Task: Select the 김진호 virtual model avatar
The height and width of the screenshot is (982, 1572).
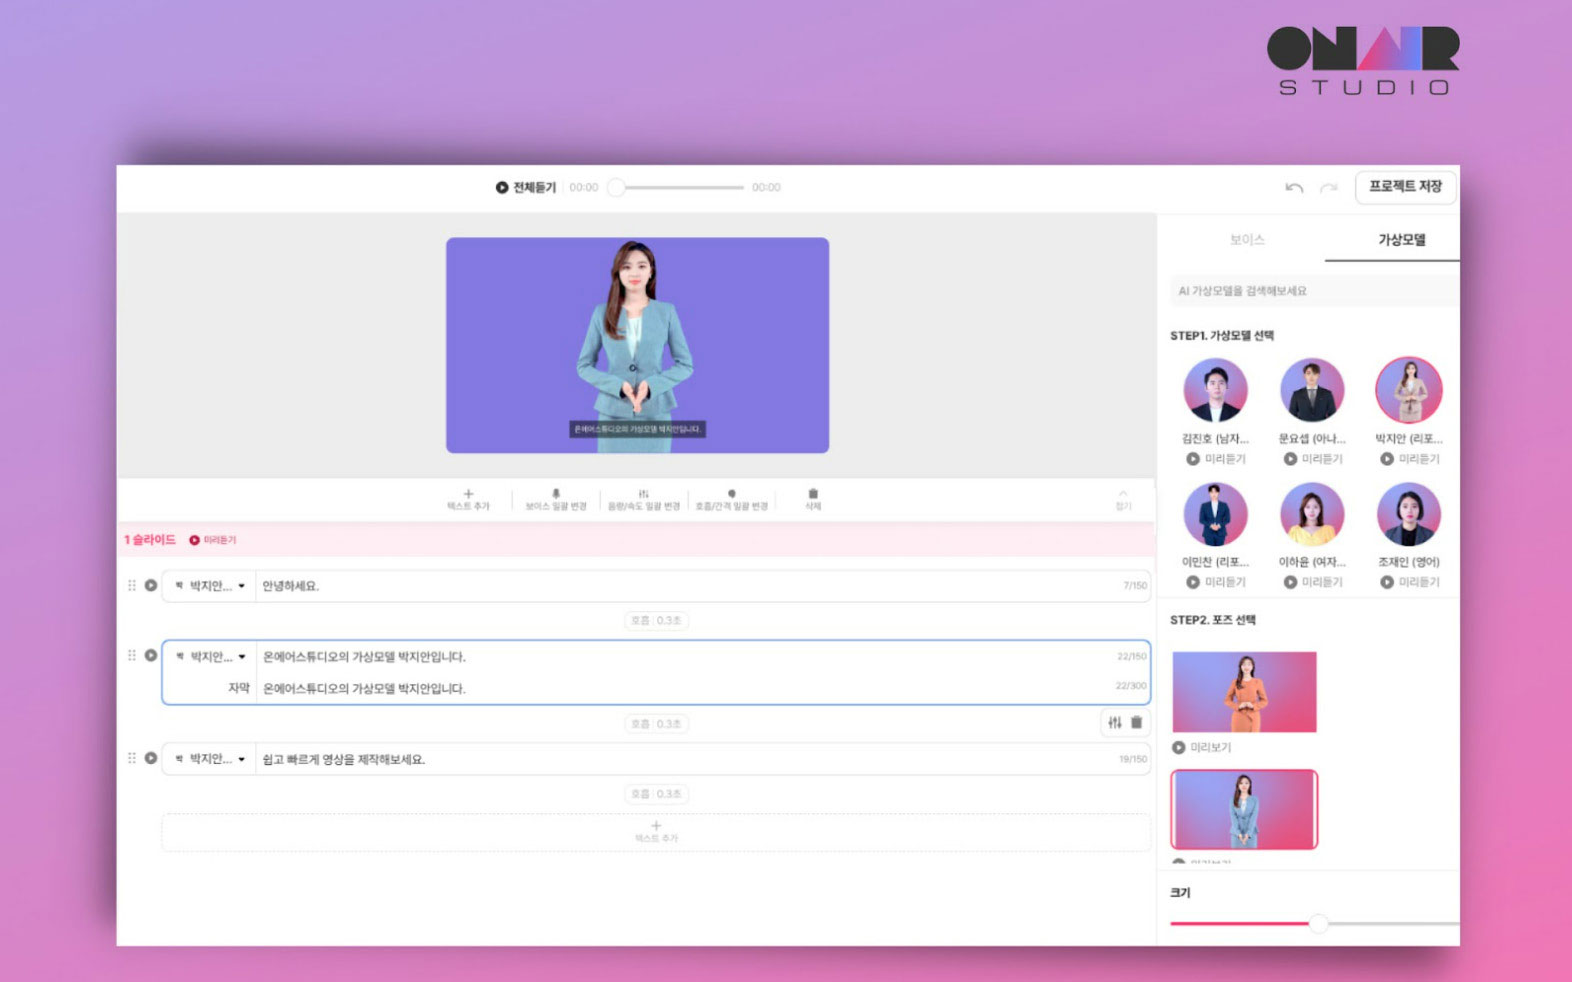Action: pos(1215,390)
